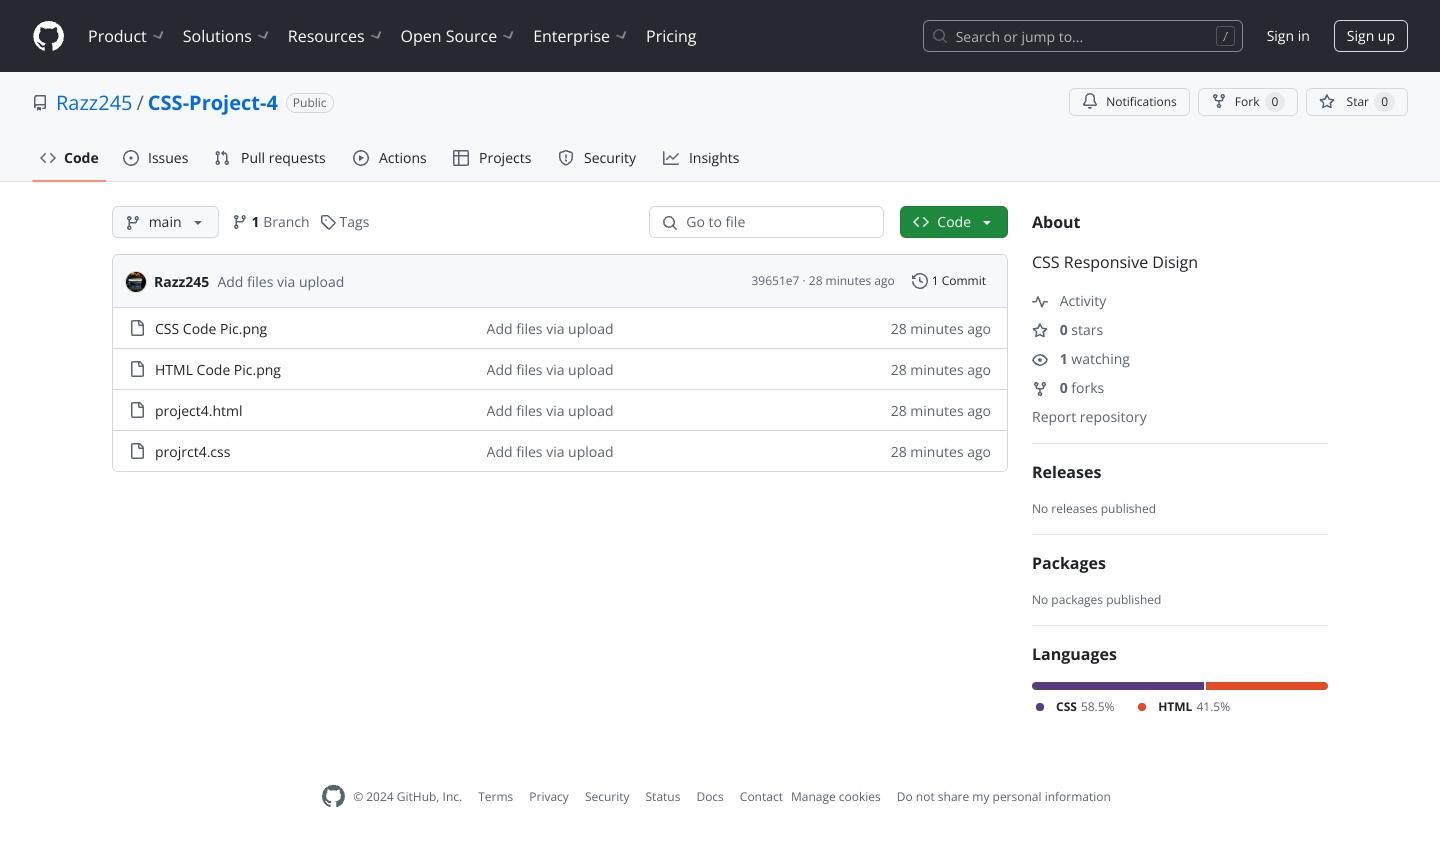The height and width of the screenshot is (849, 1440).
Task: Click the bell Notifications button
Action: click(x=1129, y=102)
